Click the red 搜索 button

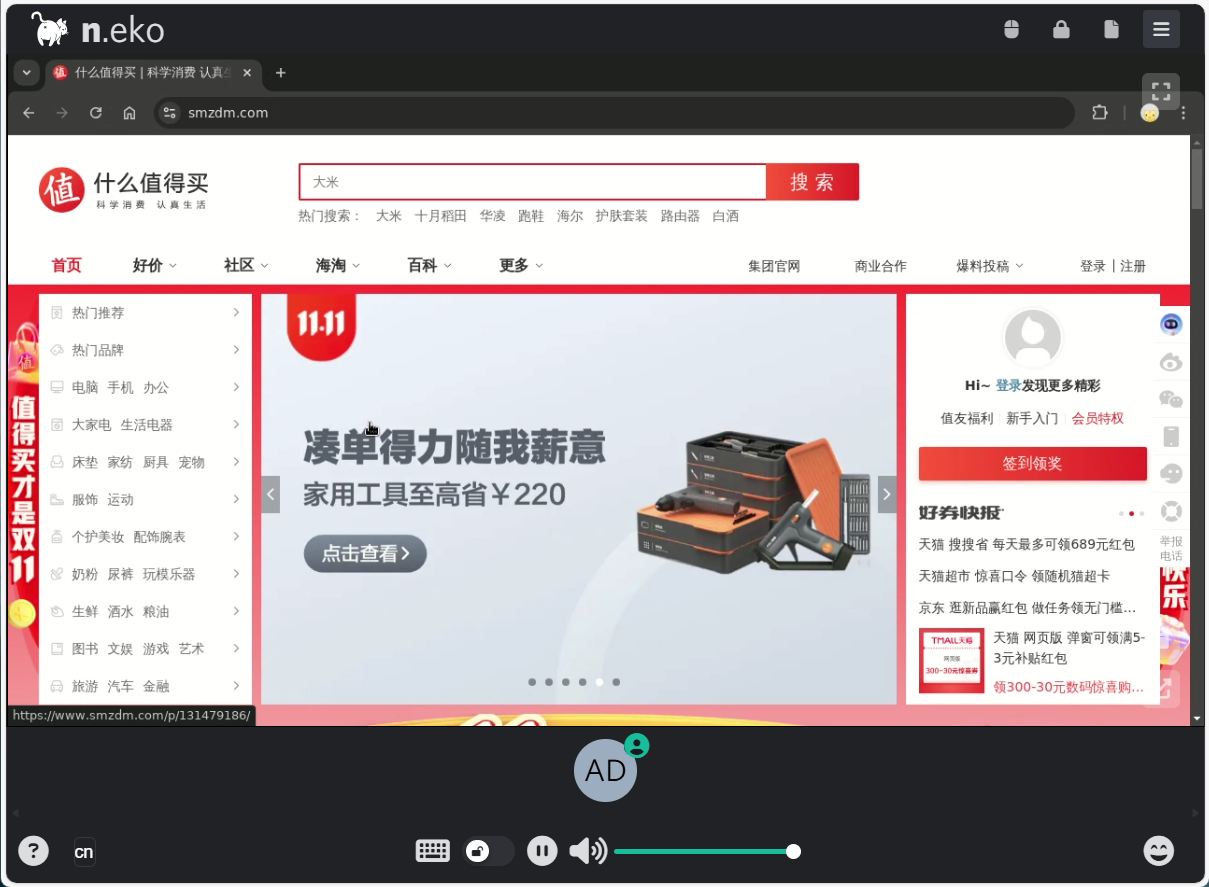pyautogui.click(x=812, y=182)
